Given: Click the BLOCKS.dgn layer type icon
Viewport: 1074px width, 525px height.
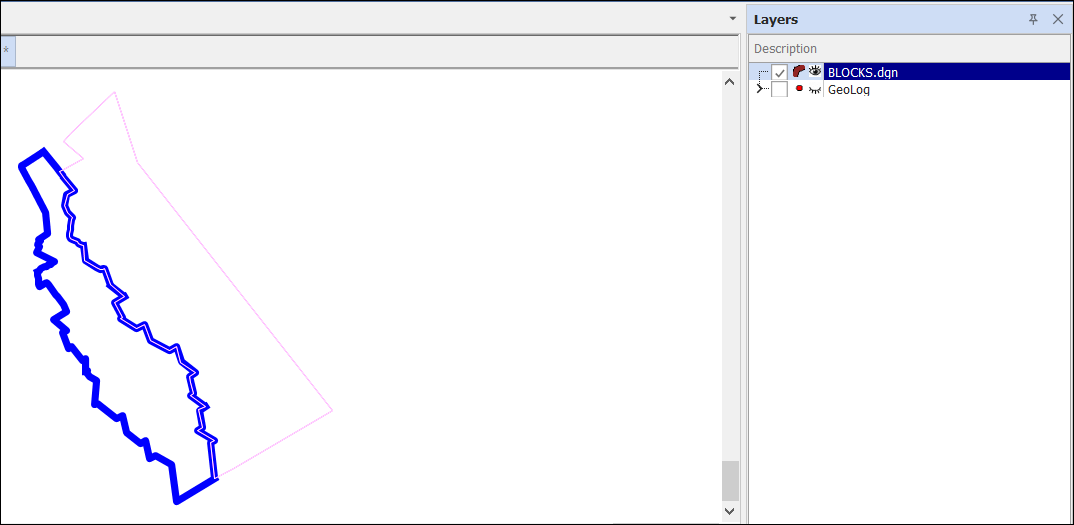Looking at the screenshot, I should coord(798,72).
